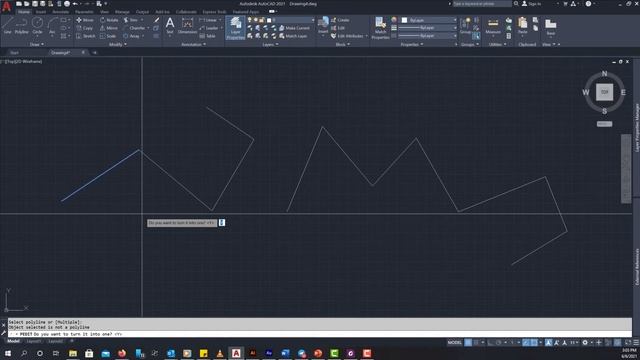Click the Stretch tool

[86, 36]
